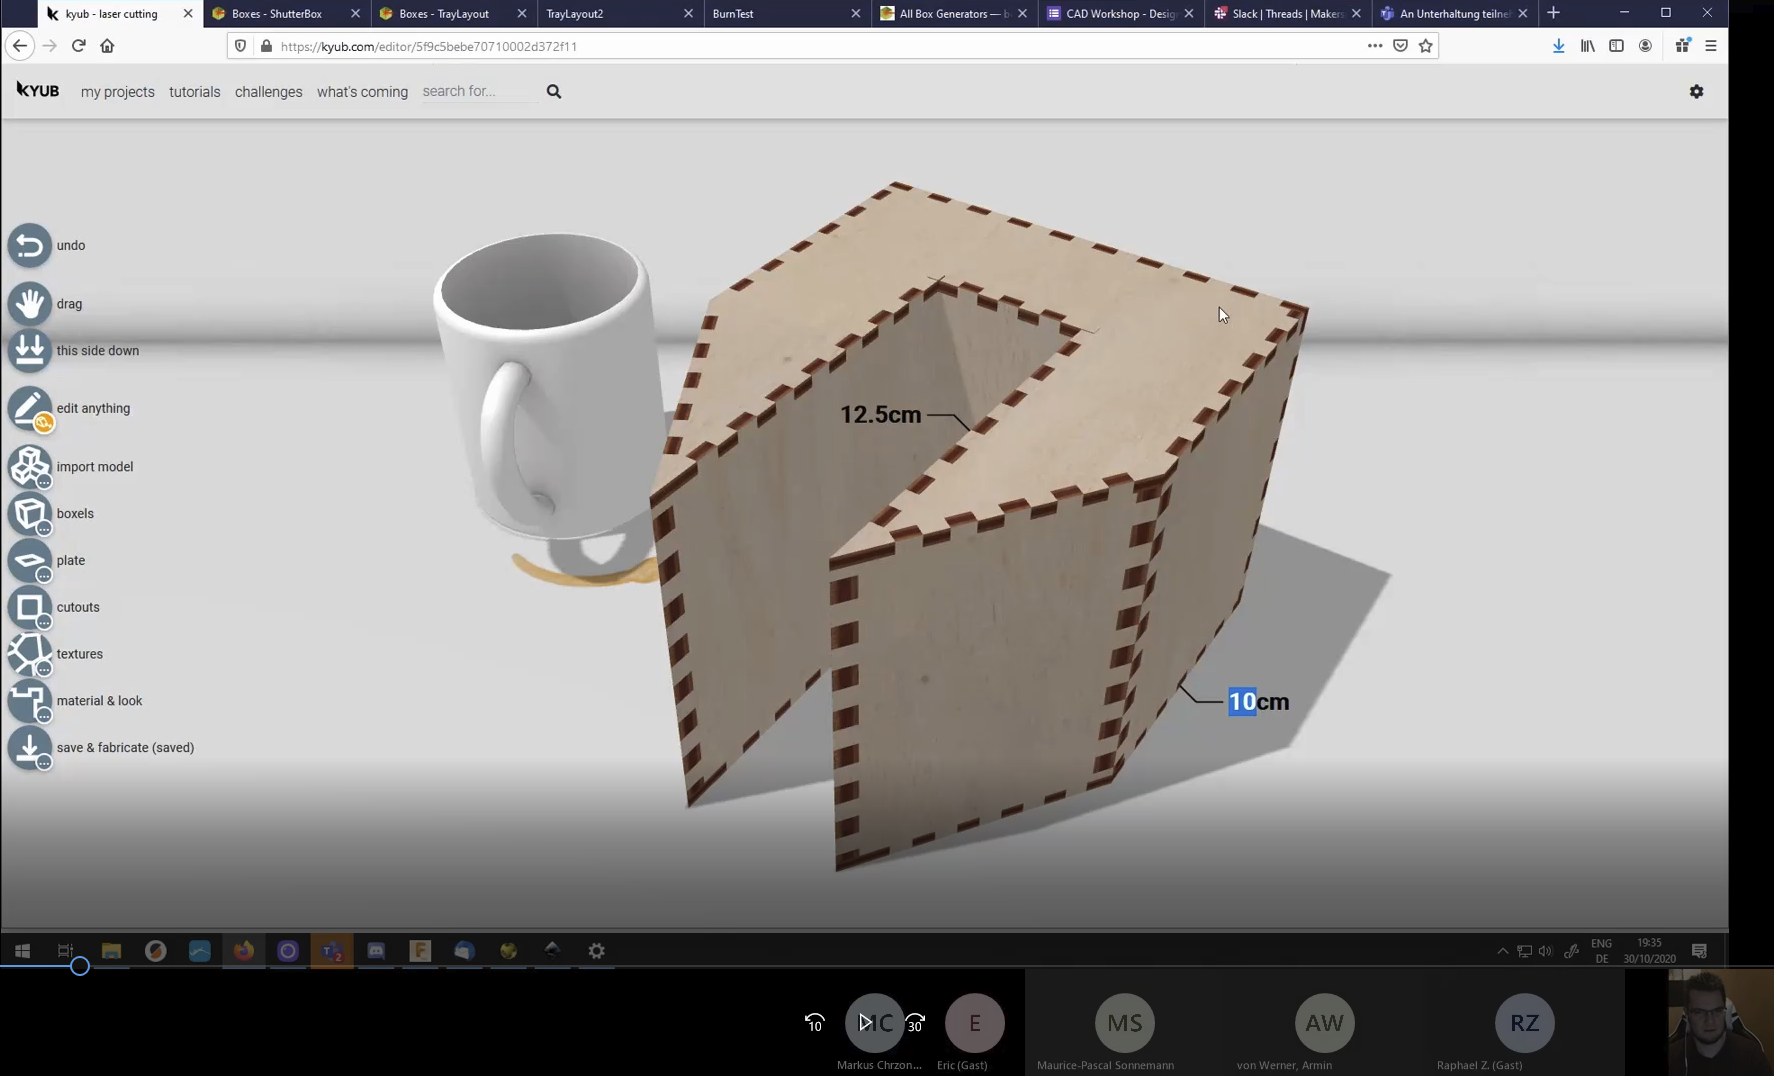Open the textures tool

tap(29, 655)
